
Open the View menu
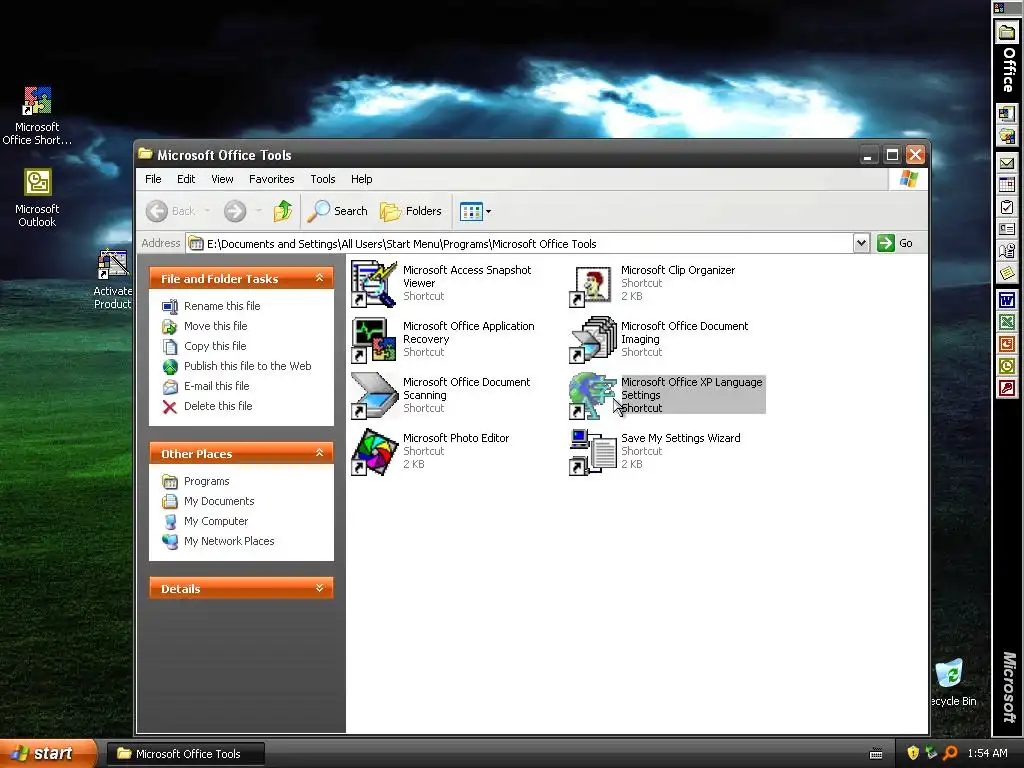[222, 179]
